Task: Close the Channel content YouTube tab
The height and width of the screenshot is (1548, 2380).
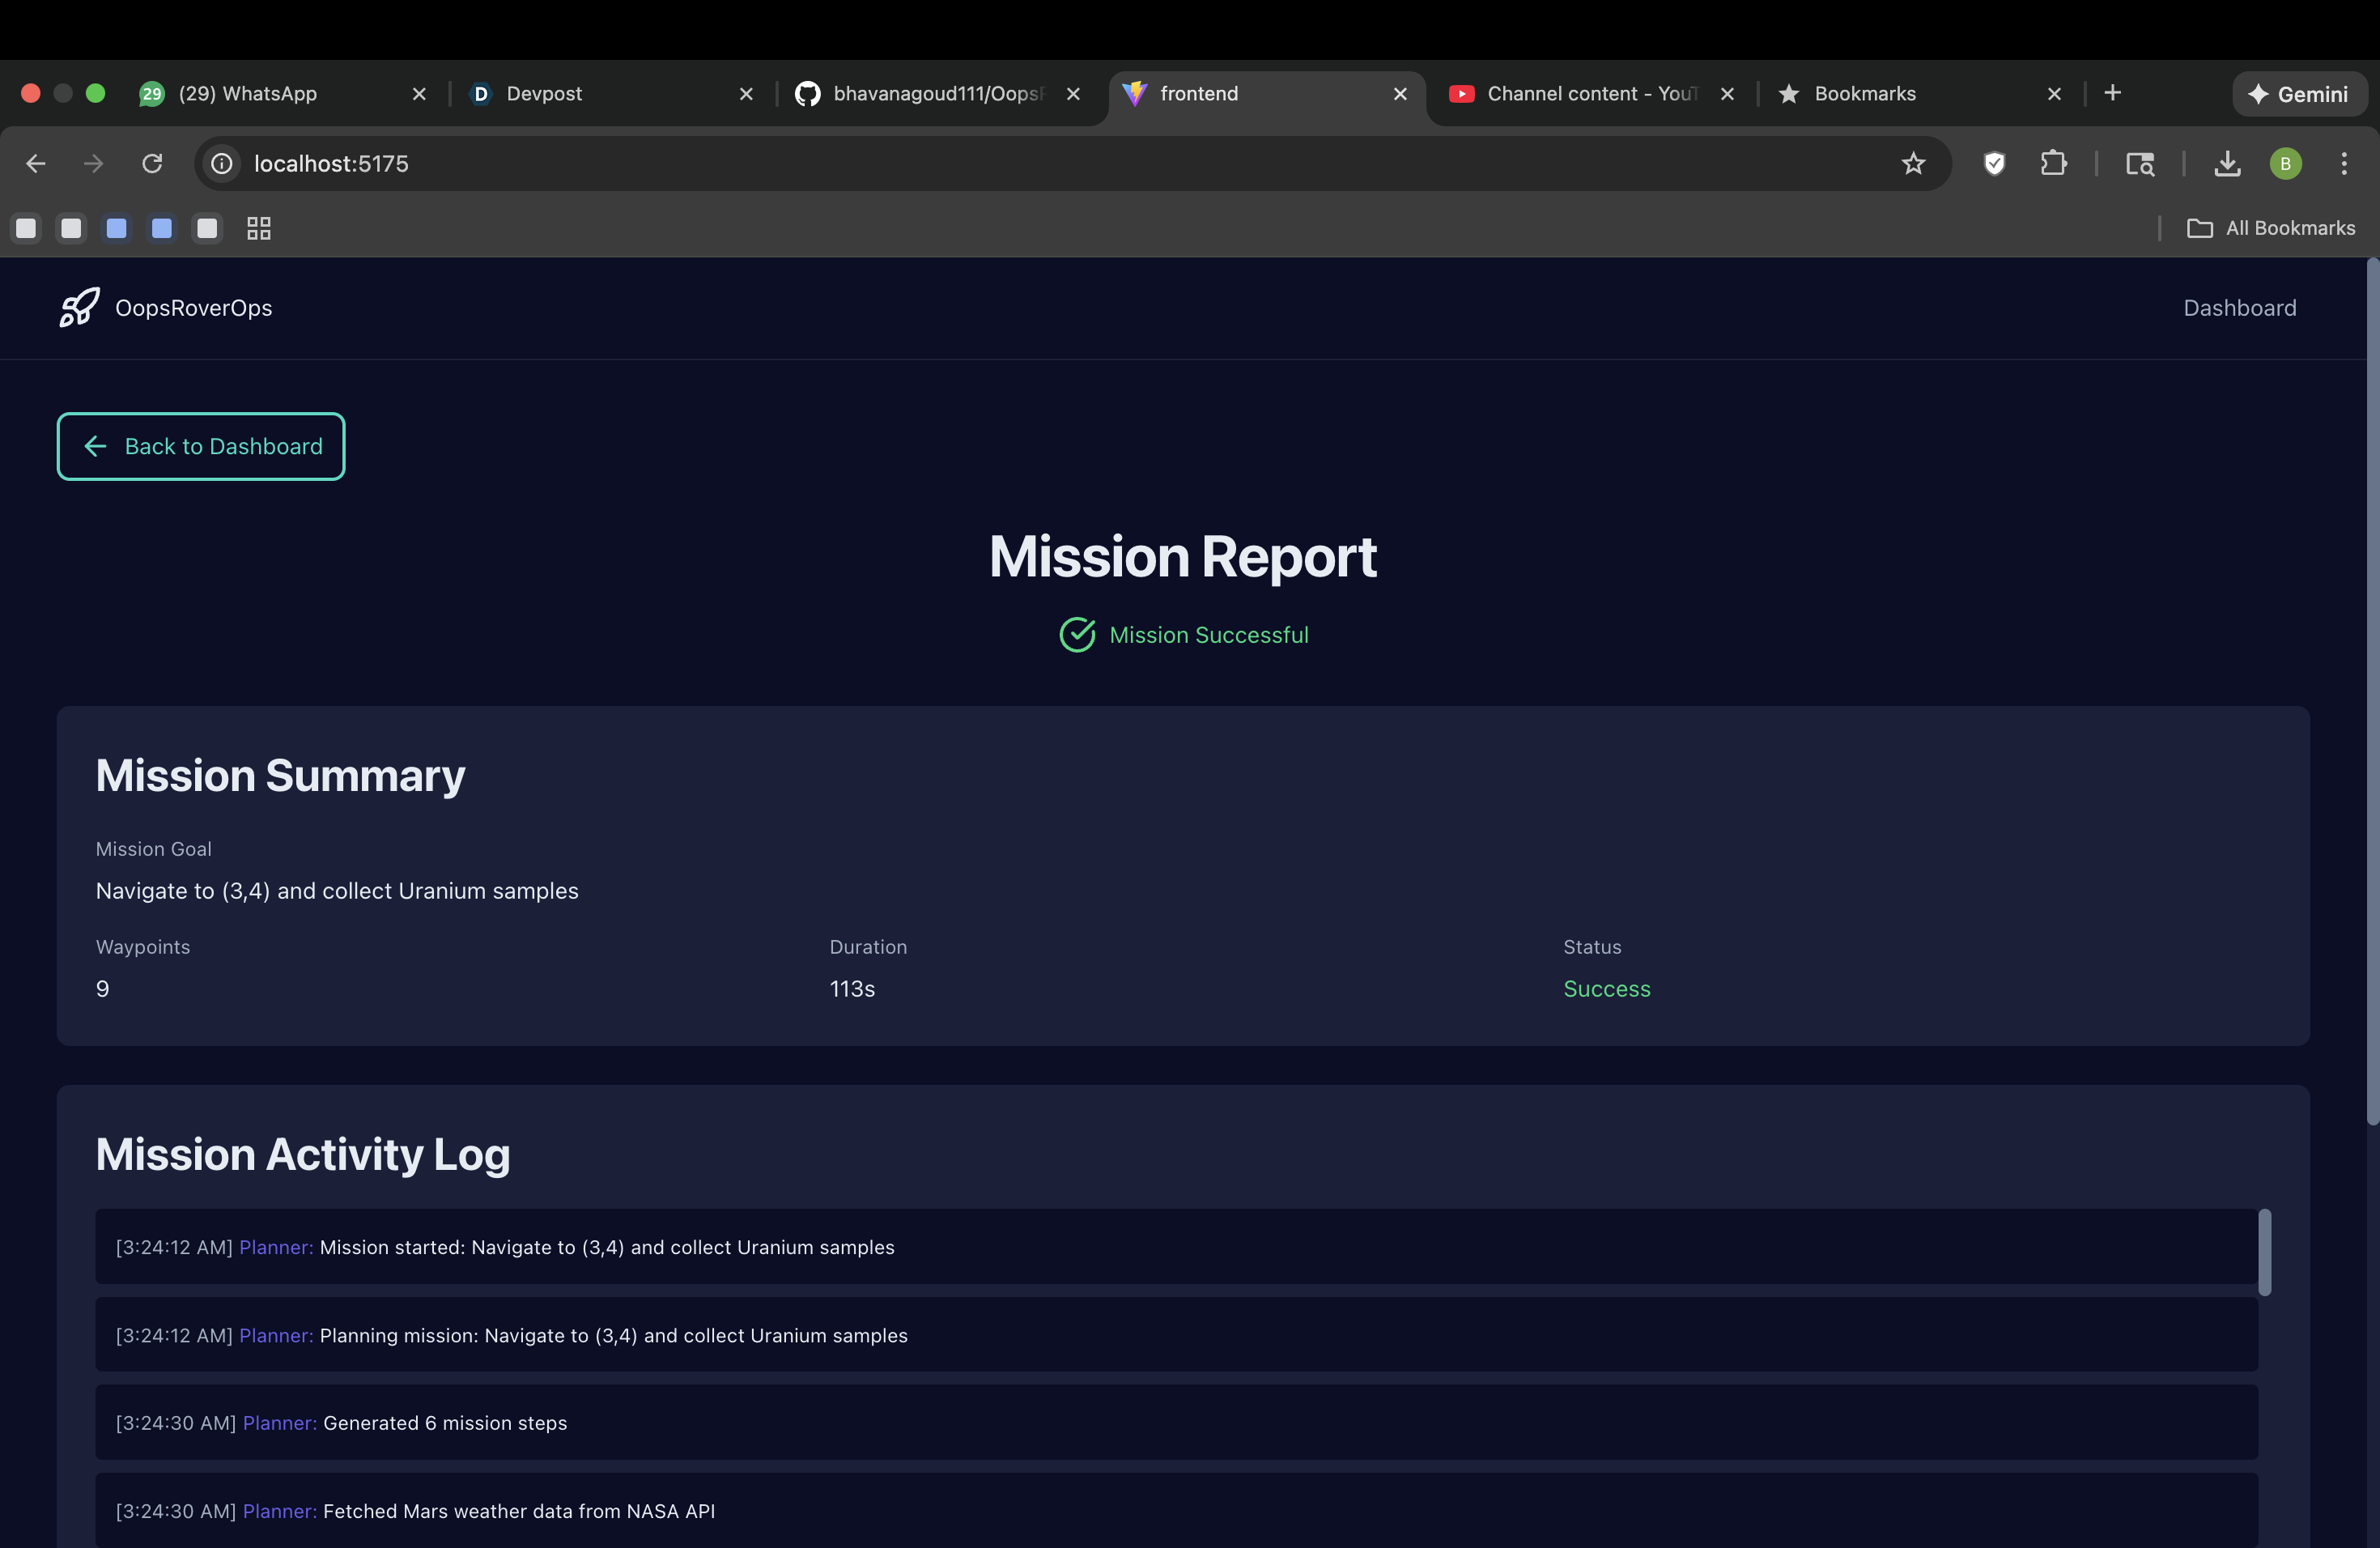Action: 1727,93
